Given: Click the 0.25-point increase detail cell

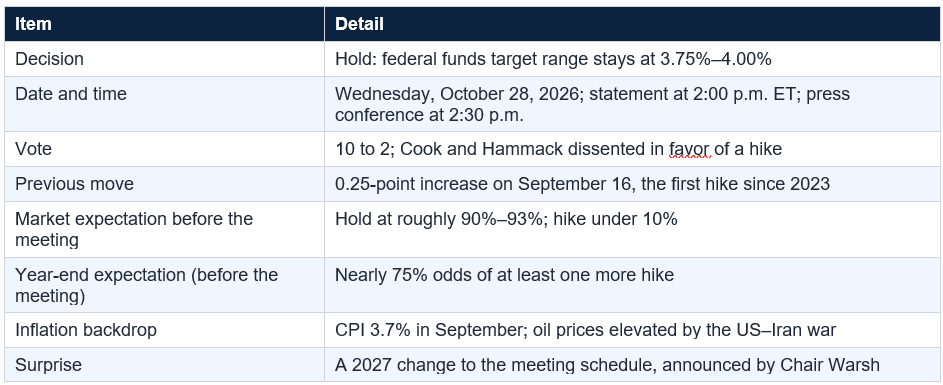Looking at the screenshot, I should click(631, 184).
